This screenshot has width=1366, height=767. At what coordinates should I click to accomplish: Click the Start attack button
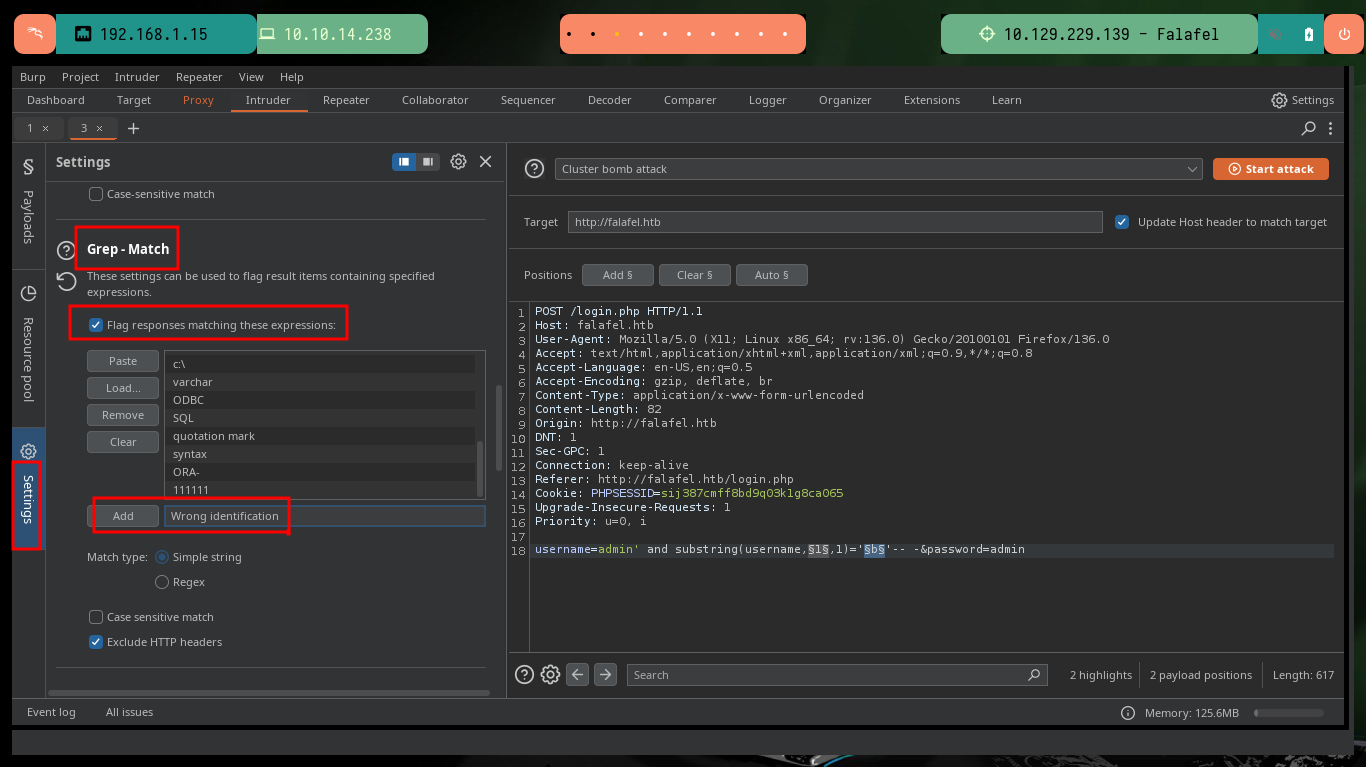(1271, 169)
